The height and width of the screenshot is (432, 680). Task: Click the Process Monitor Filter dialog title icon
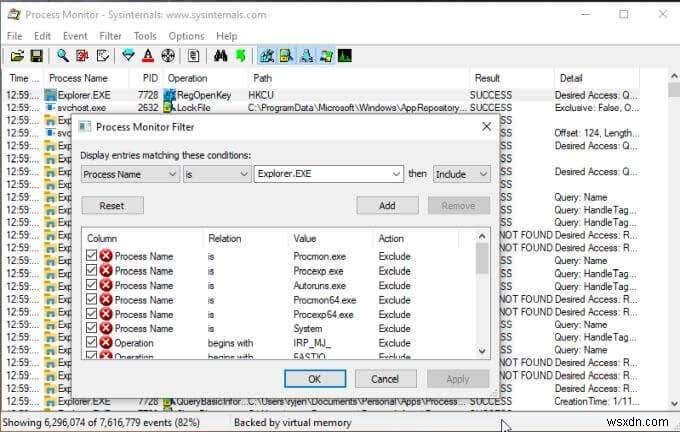pos(85,127)
